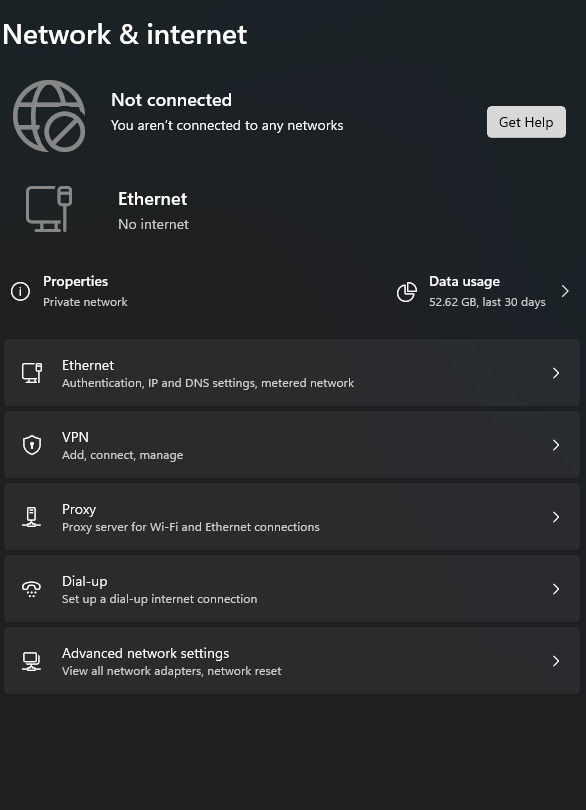
Task: Click the Ethernet No internet status label
Action: [x=153, y=224]
